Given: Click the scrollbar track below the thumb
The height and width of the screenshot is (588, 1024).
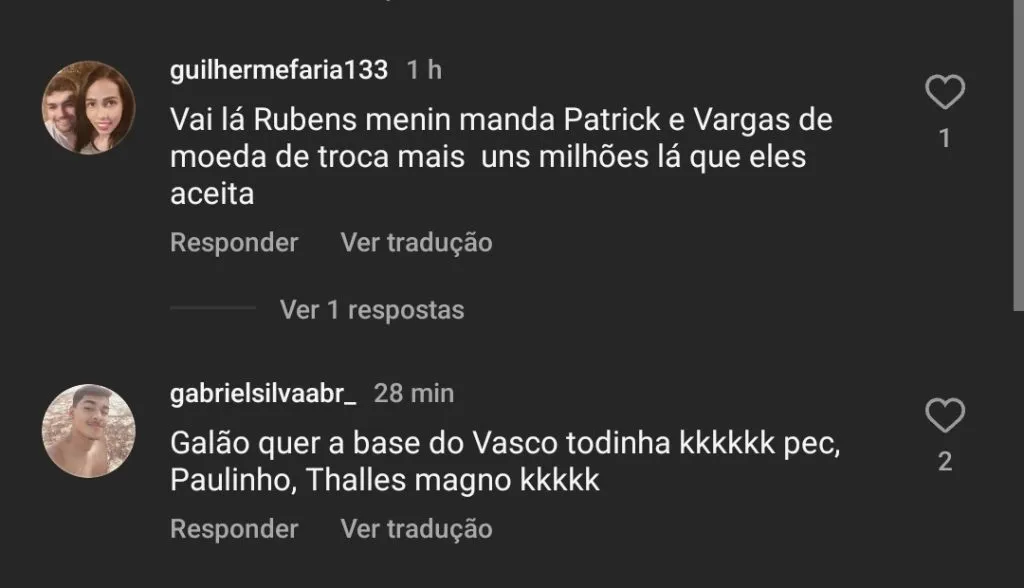Looking at the screenshot, I should 1018,449.
